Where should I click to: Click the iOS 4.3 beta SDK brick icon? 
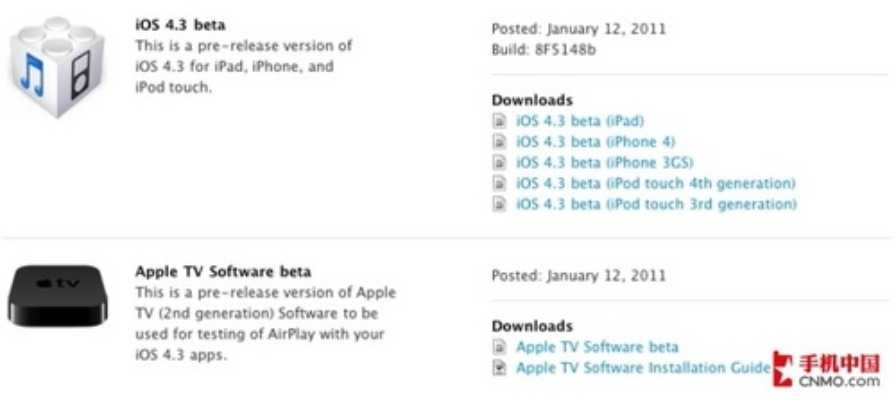(56, 64)
